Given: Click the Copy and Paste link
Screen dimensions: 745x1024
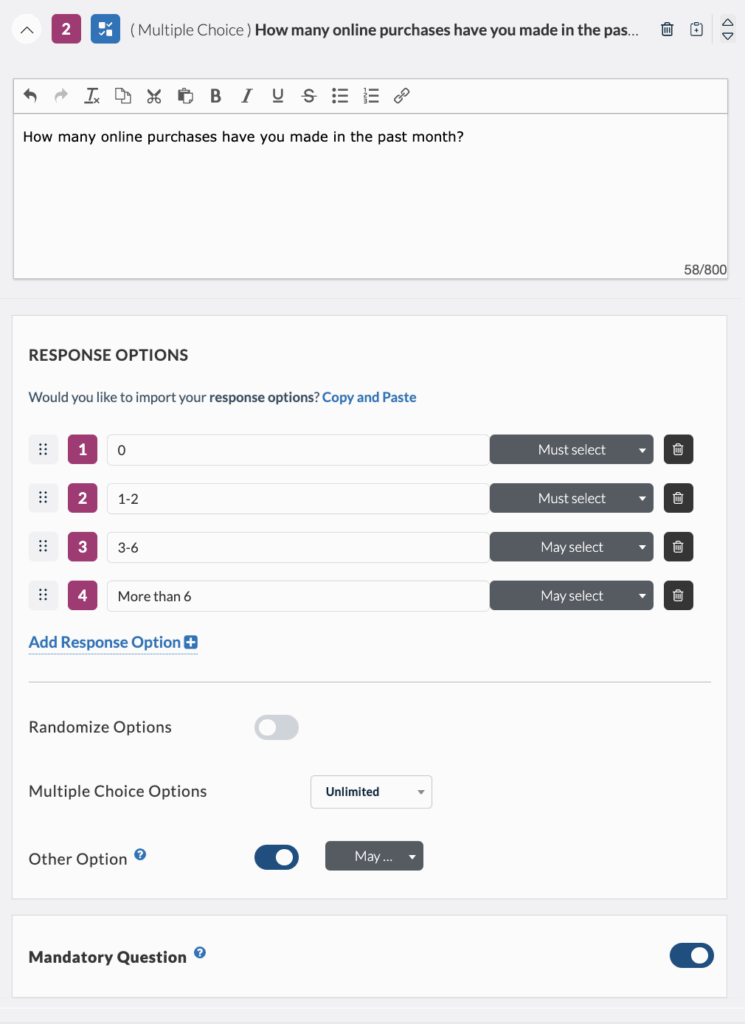Looking at the screenshot, I should [369, 397].
